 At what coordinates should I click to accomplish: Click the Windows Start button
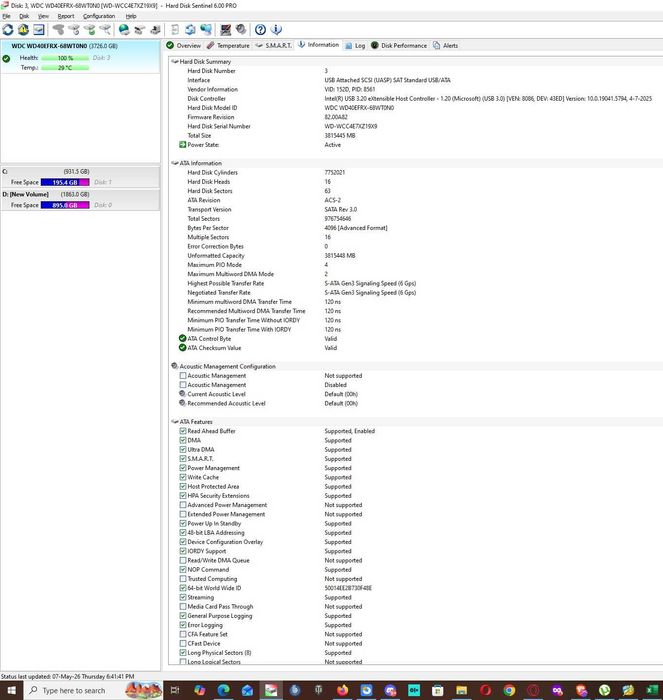[11, 690]
